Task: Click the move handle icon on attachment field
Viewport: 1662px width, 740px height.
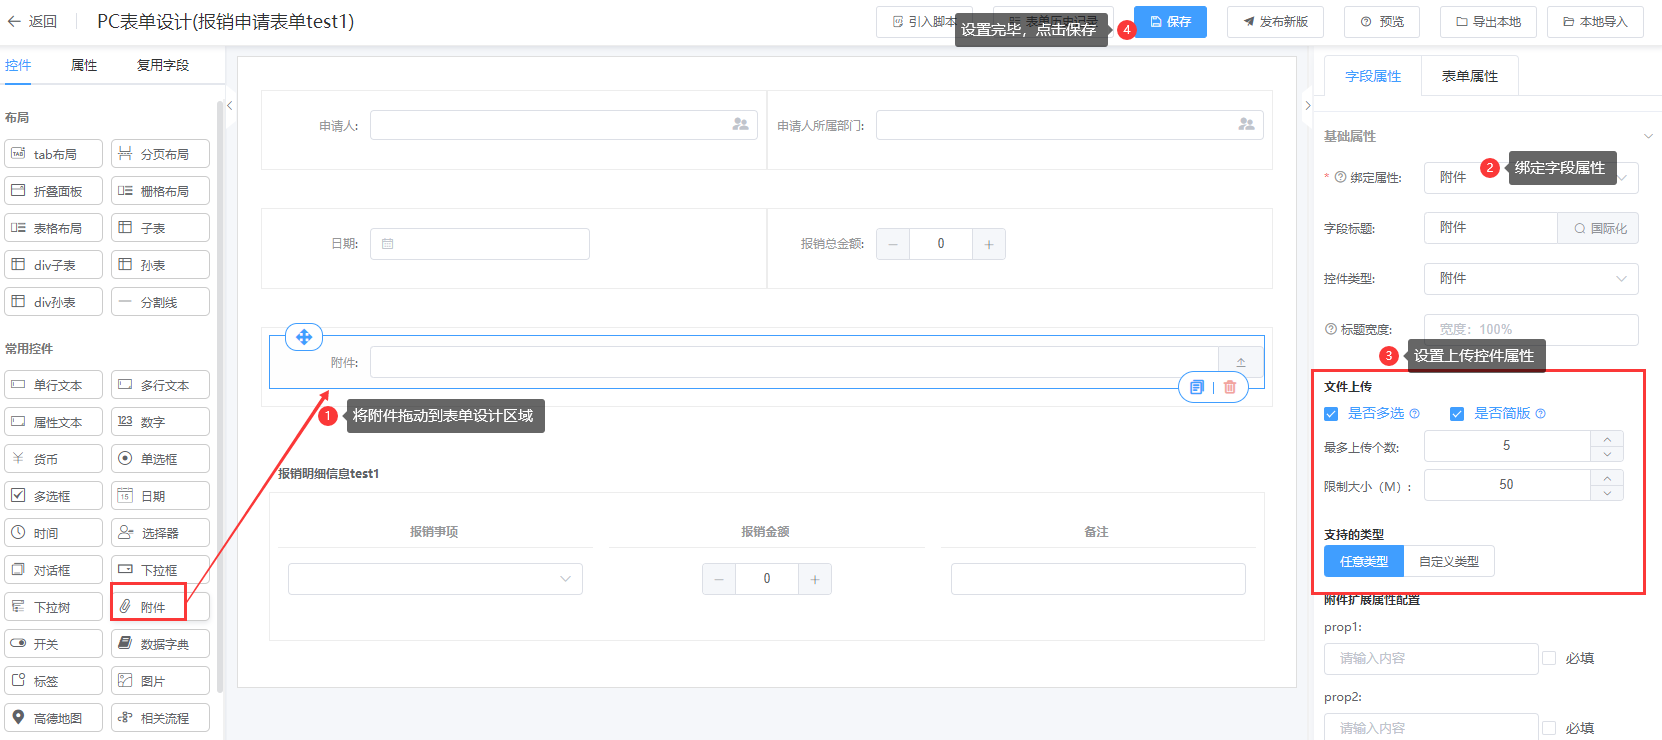Action: click(x=304, y=337)
